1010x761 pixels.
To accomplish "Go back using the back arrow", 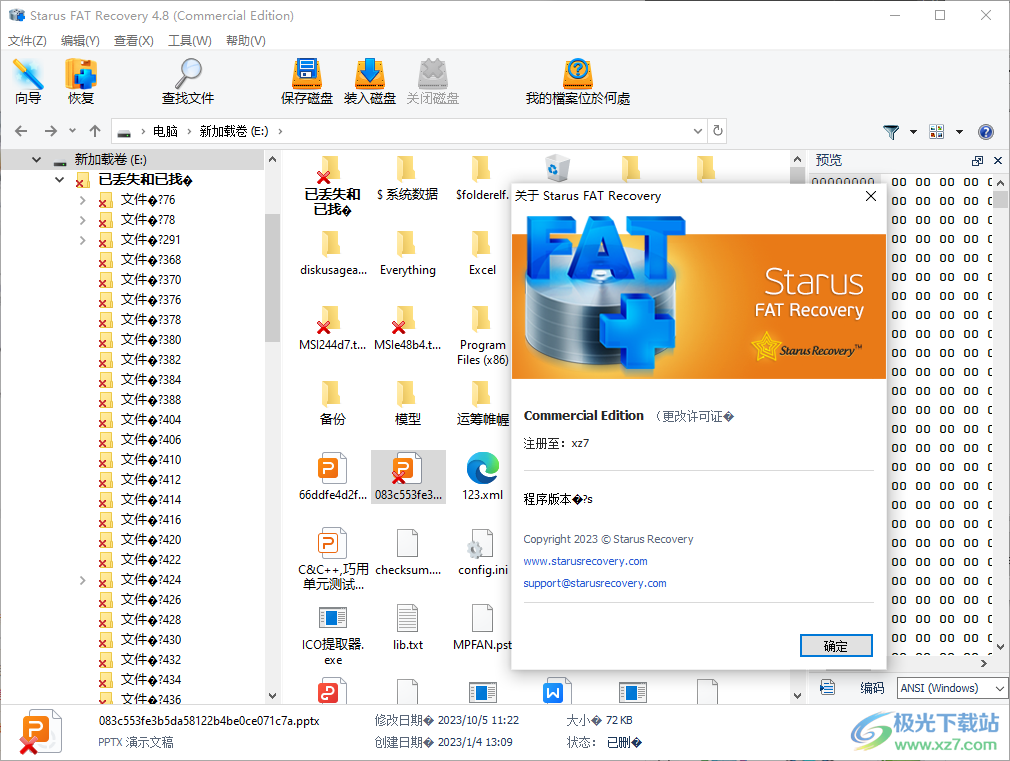I will click(x=20, y=131).
